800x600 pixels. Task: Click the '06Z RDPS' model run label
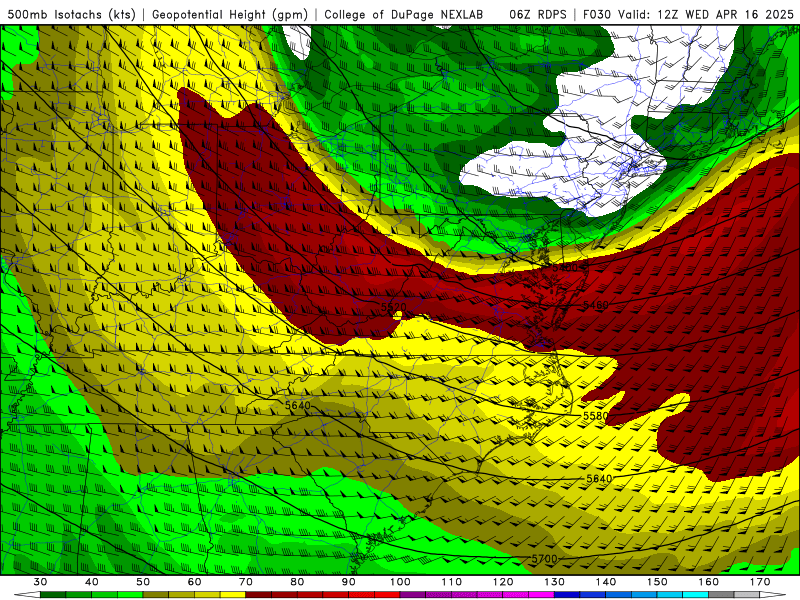pos(538,14)
